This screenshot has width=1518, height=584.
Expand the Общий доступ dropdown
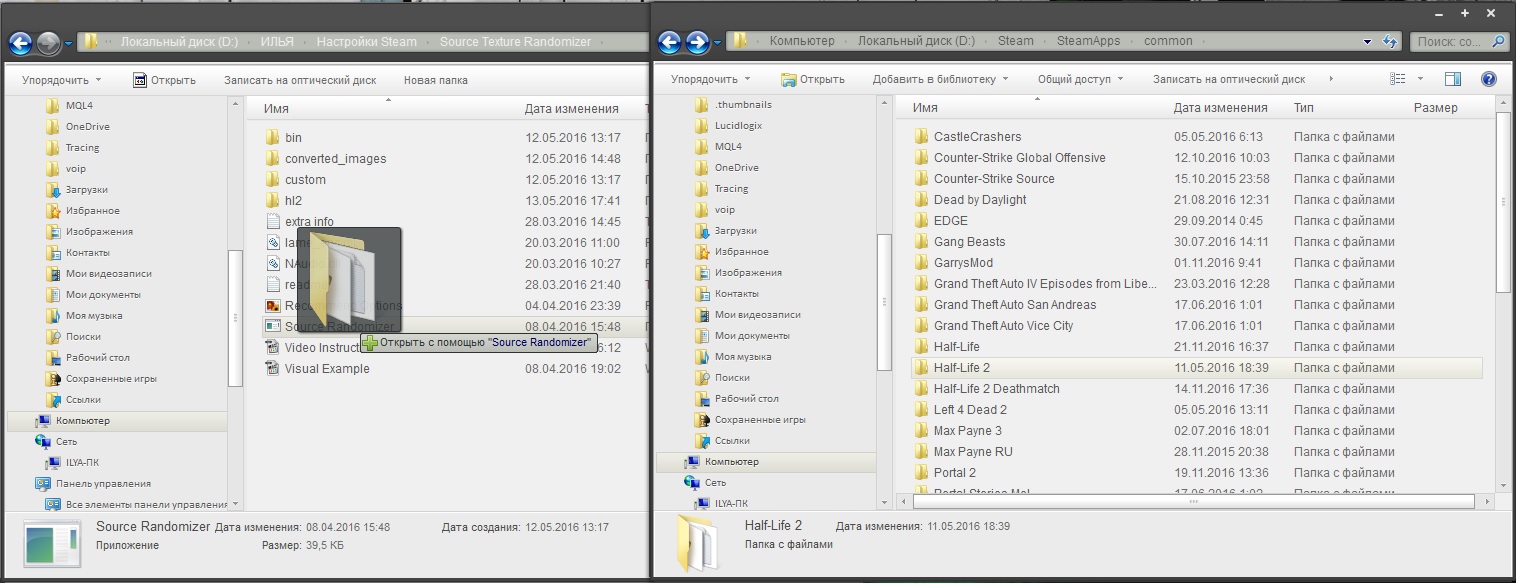(x=1080, y=79)
